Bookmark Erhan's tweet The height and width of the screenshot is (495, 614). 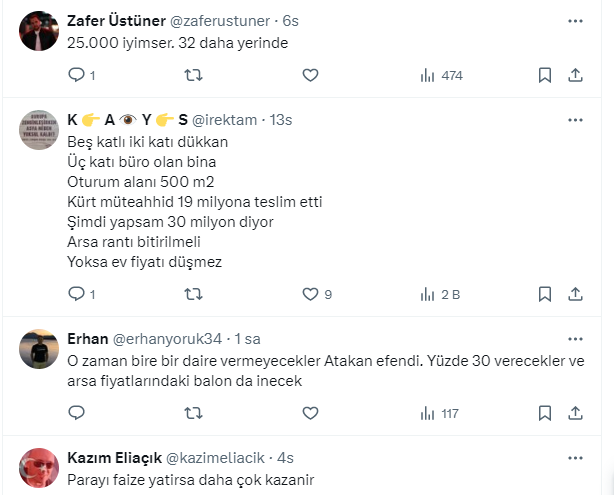point(545,413)
